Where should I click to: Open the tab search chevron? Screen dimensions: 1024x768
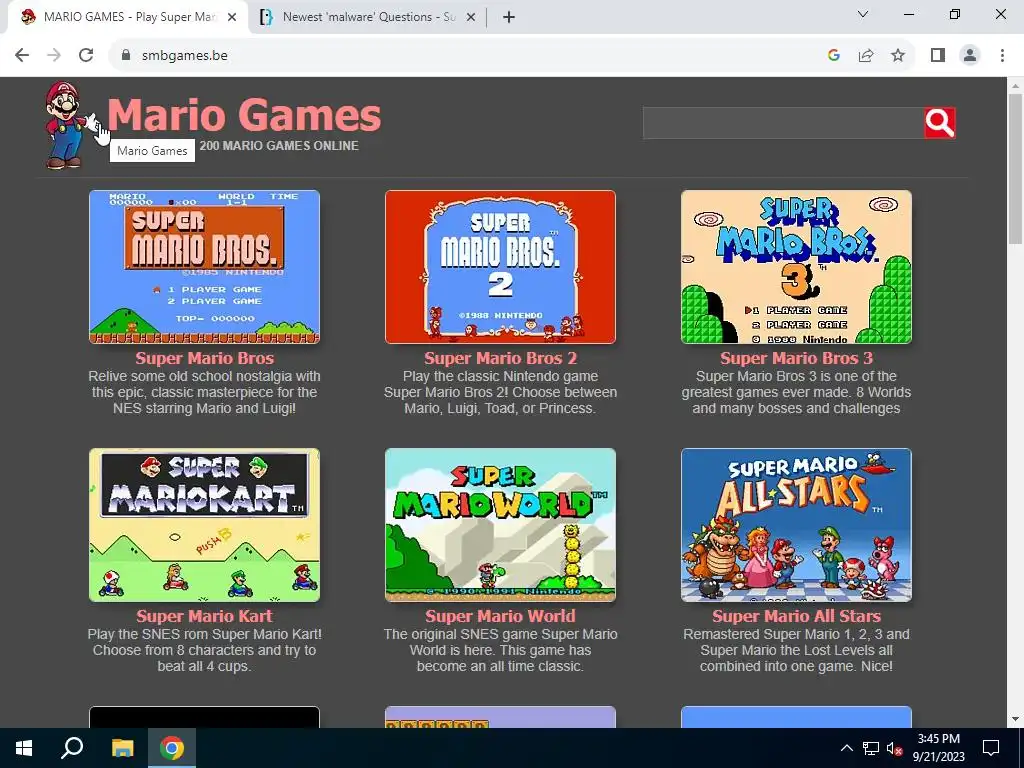point(862,14)
